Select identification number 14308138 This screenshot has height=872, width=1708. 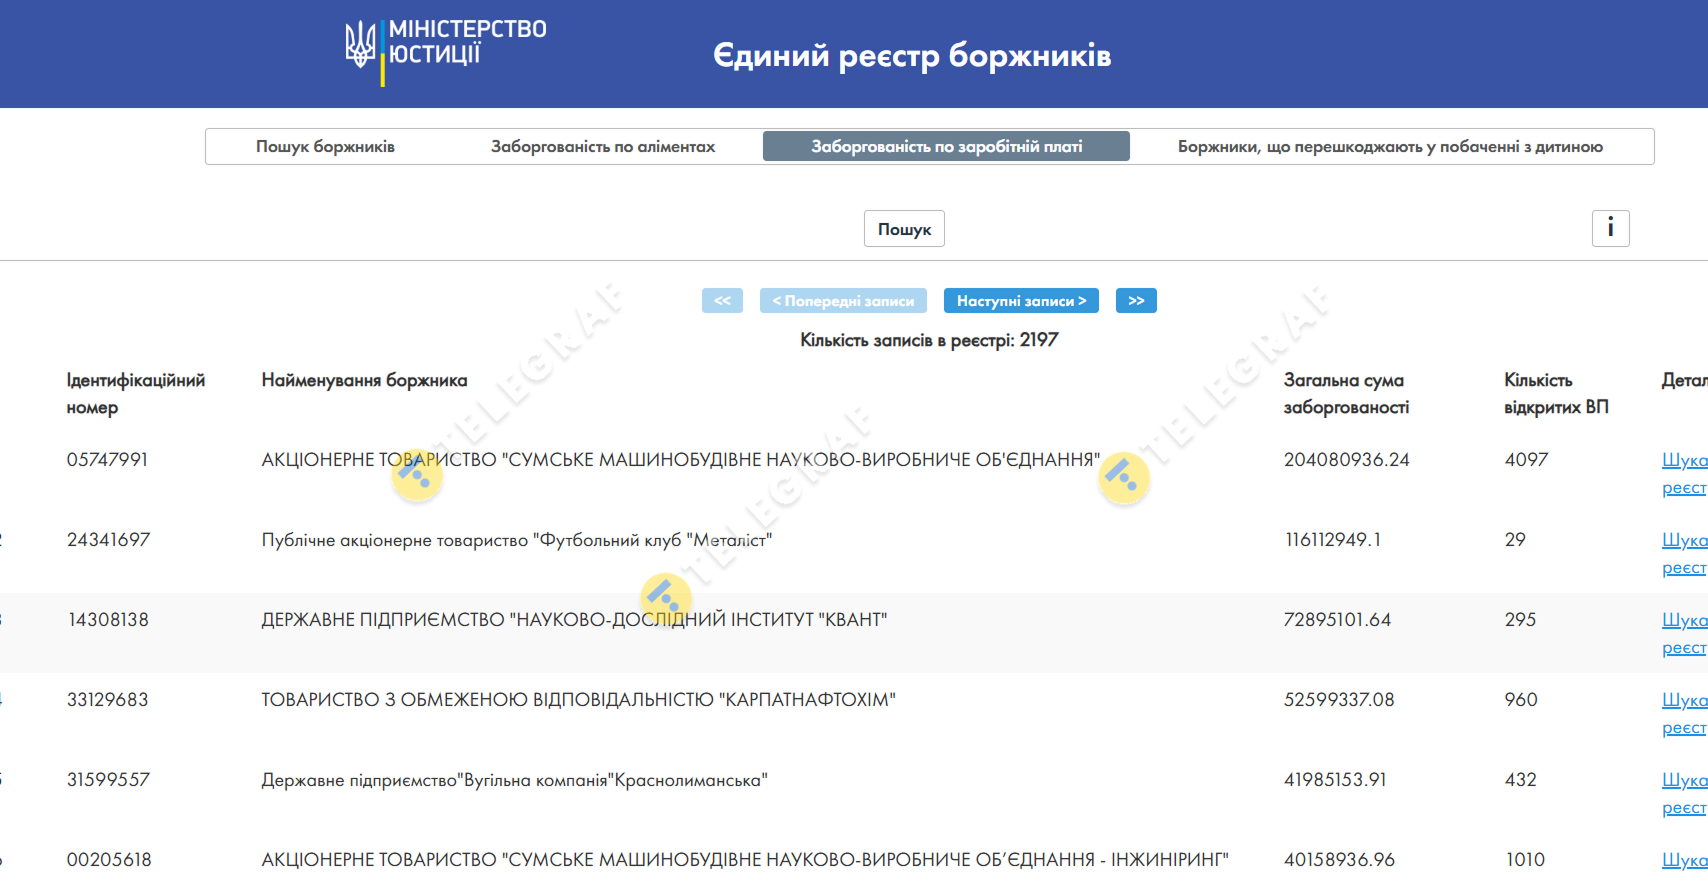(x=108, y=620)
